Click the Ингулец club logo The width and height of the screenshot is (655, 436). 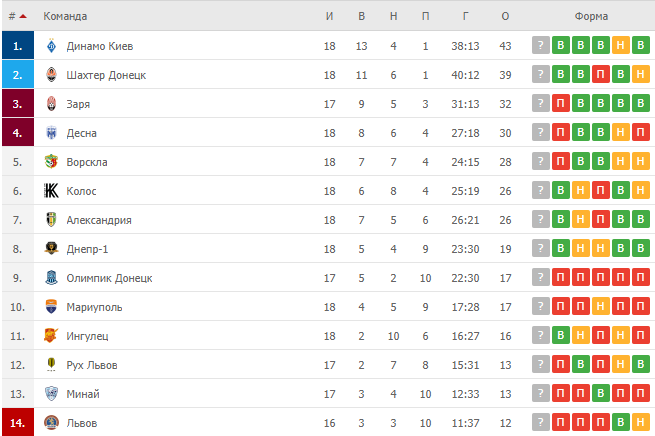[x=51, y=336]
